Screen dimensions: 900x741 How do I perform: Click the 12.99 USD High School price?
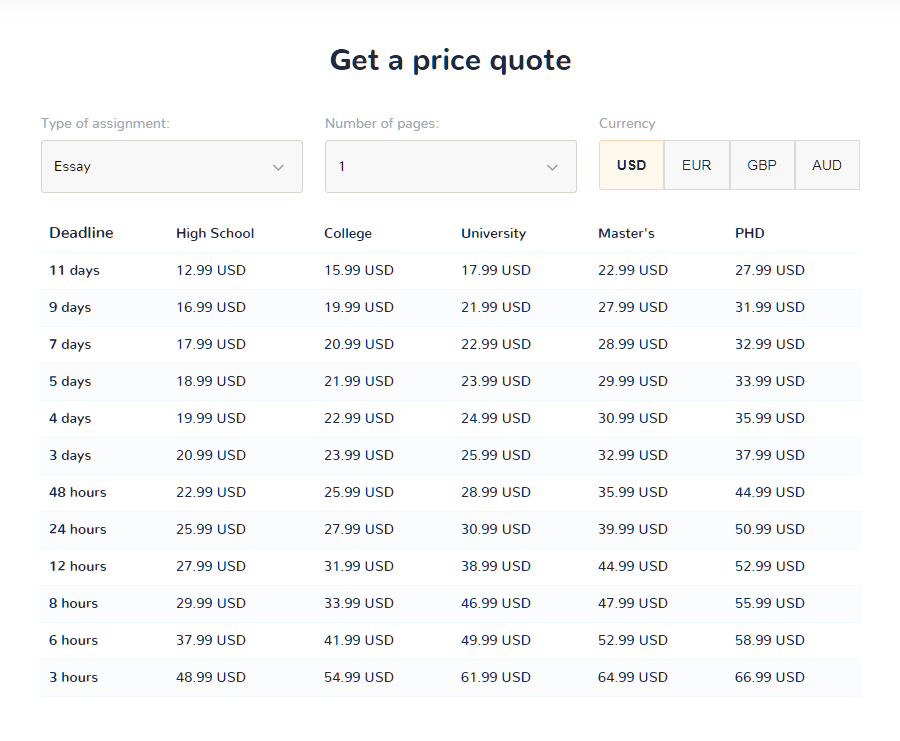pos(211,270)
